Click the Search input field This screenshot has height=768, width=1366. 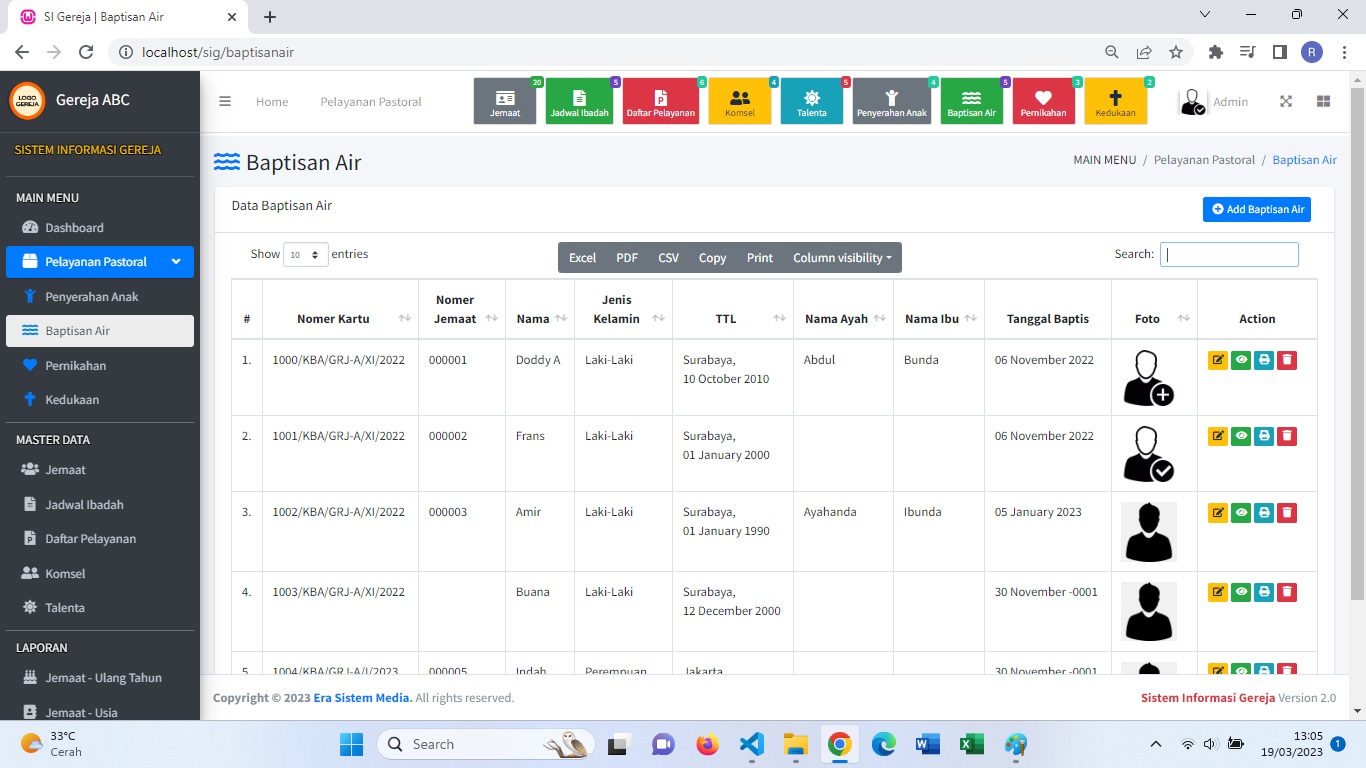point(1229,255)
